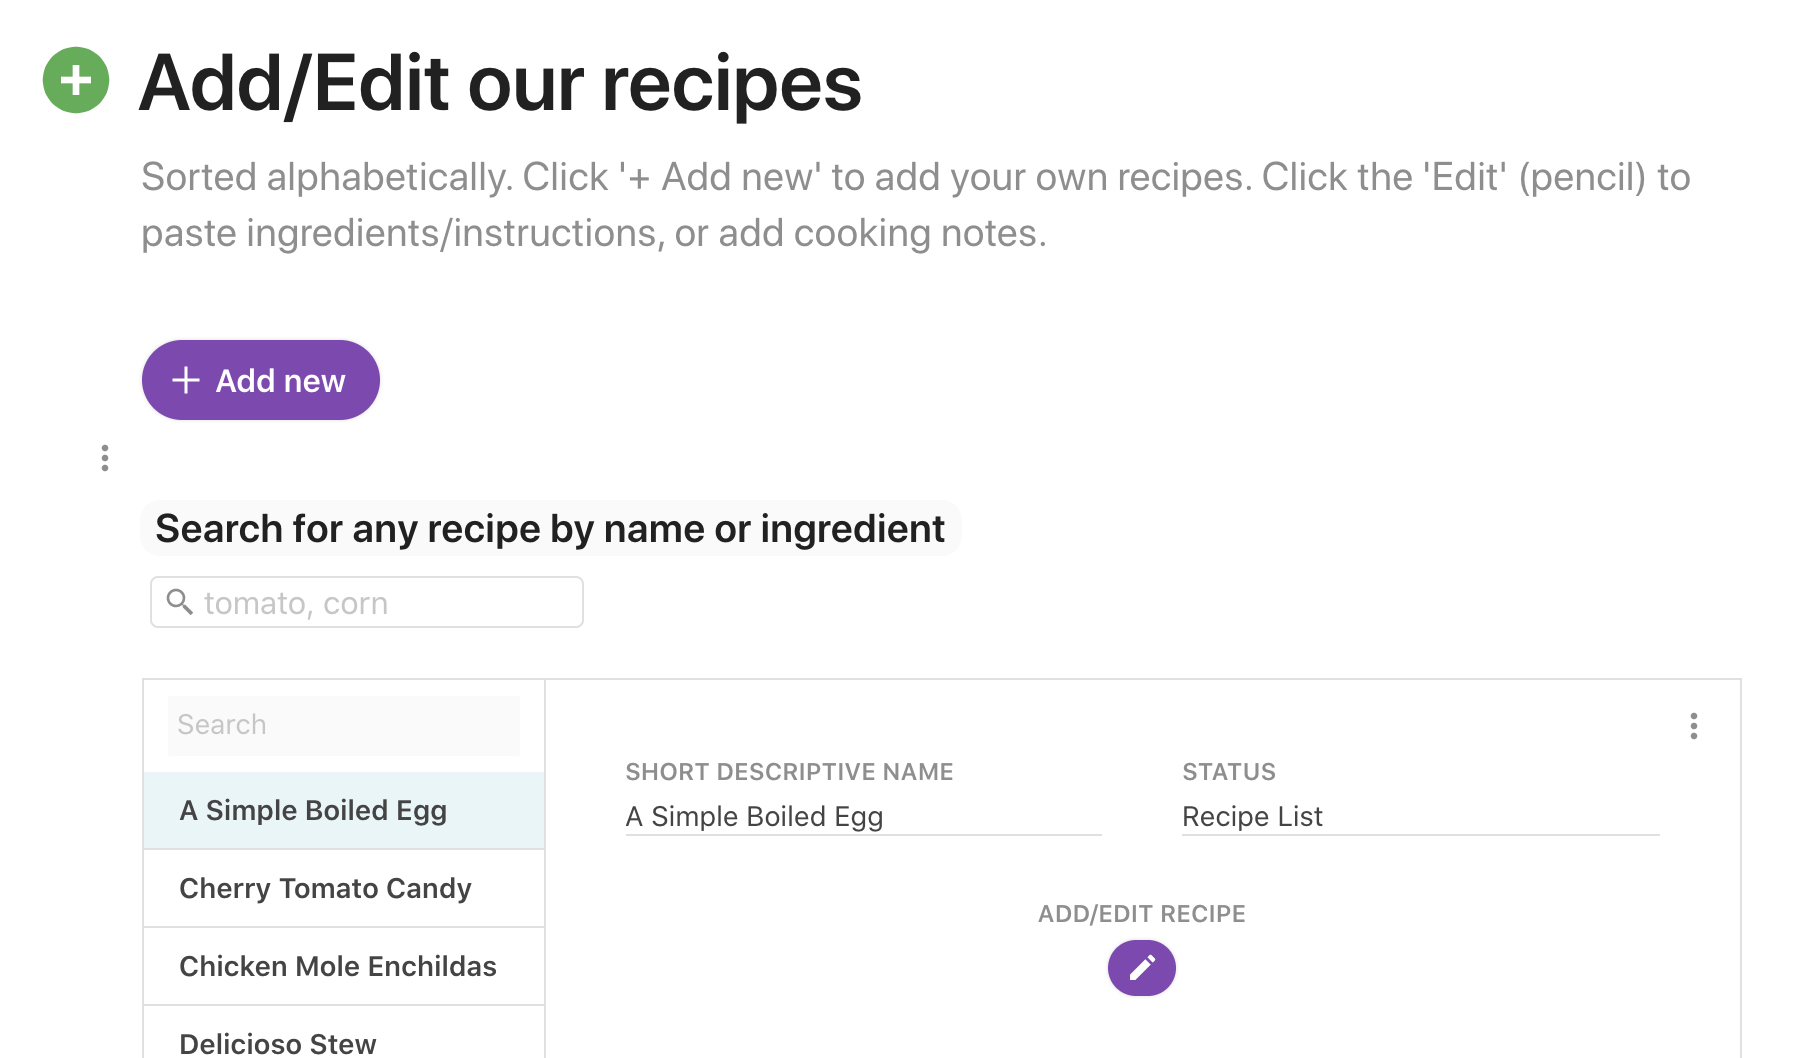Click the green plus page icon
Viewport: 1804px width, 1058px height.
pos(76,80)
